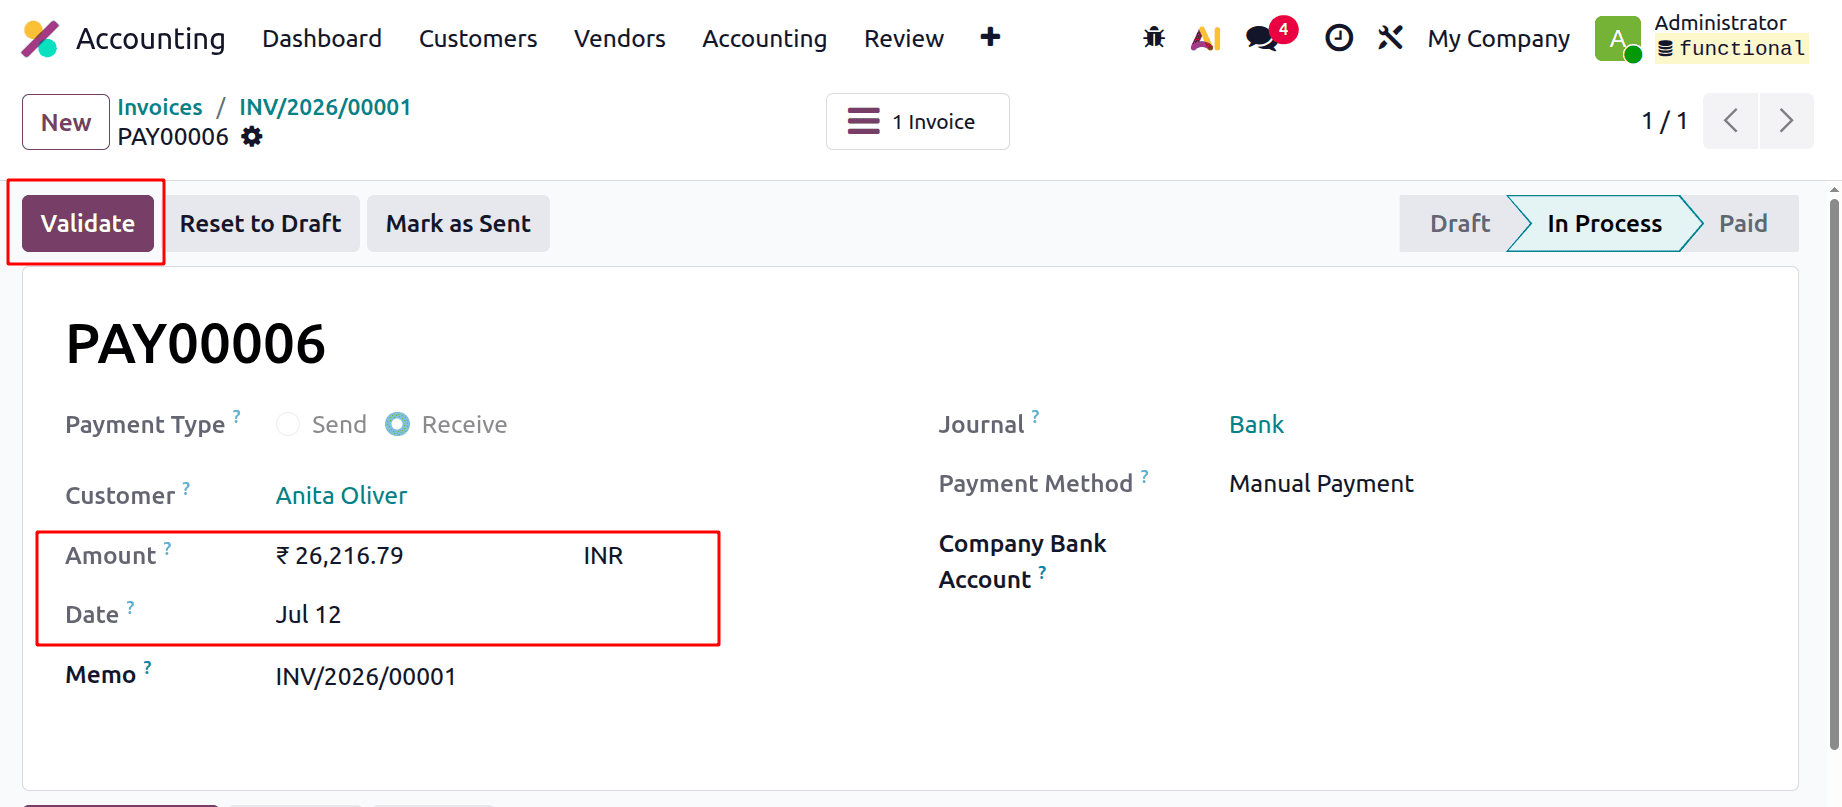
Task: Open the Vendors menu
Action: (620, 38)
